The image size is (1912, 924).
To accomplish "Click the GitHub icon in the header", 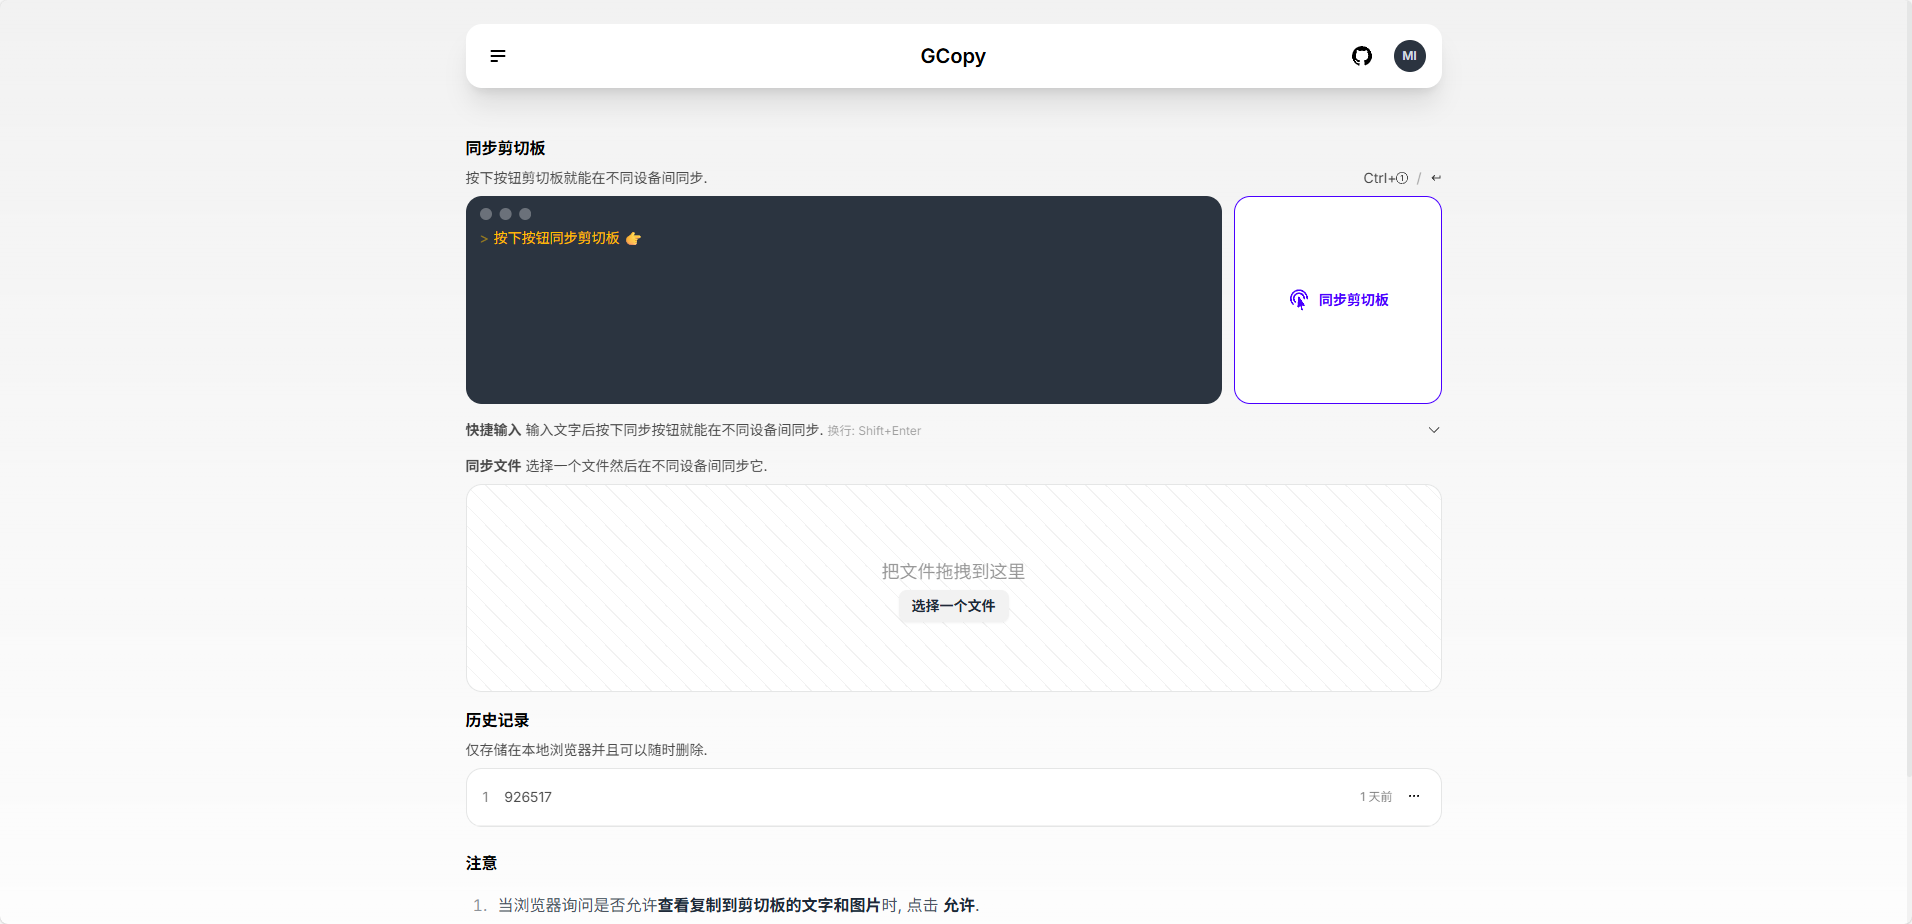I will pos(1362,56).
